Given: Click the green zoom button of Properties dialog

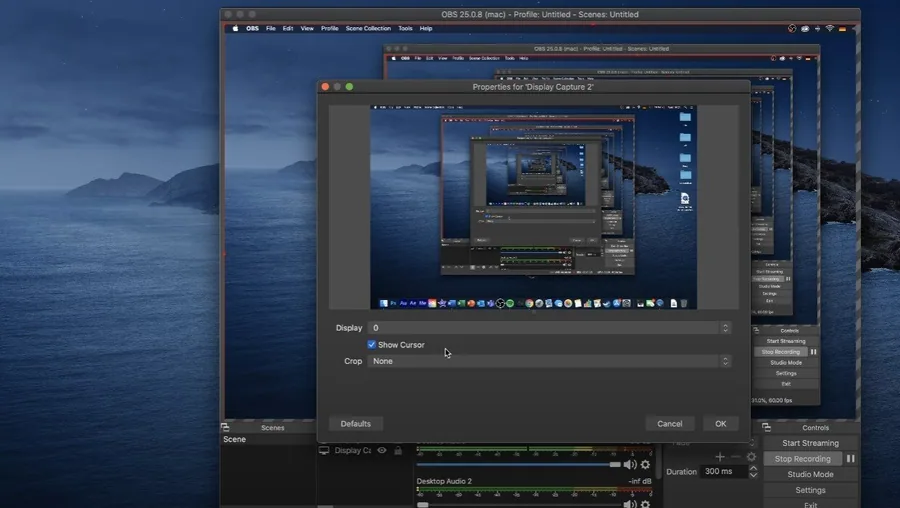Looking at the screenshot, I should coord(350,87).
